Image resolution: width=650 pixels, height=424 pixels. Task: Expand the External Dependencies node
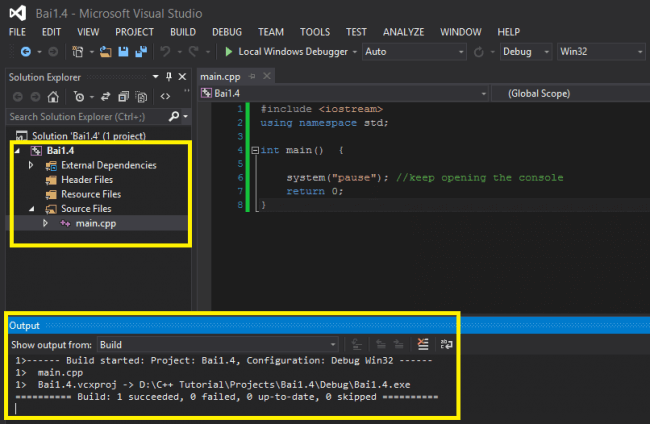coord(31,165)
